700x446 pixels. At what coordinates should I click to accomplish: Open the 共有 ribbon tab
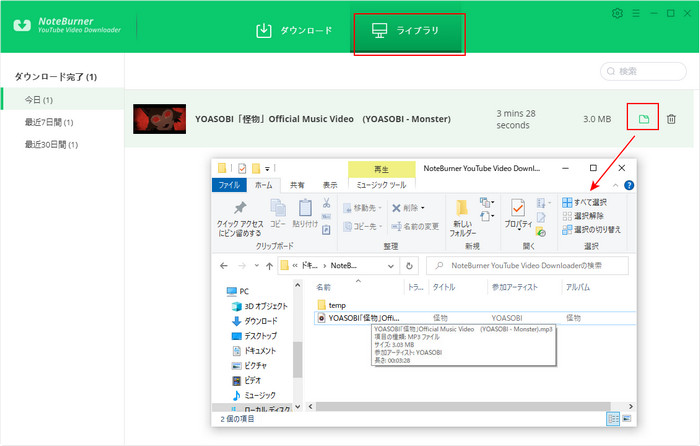297,185
